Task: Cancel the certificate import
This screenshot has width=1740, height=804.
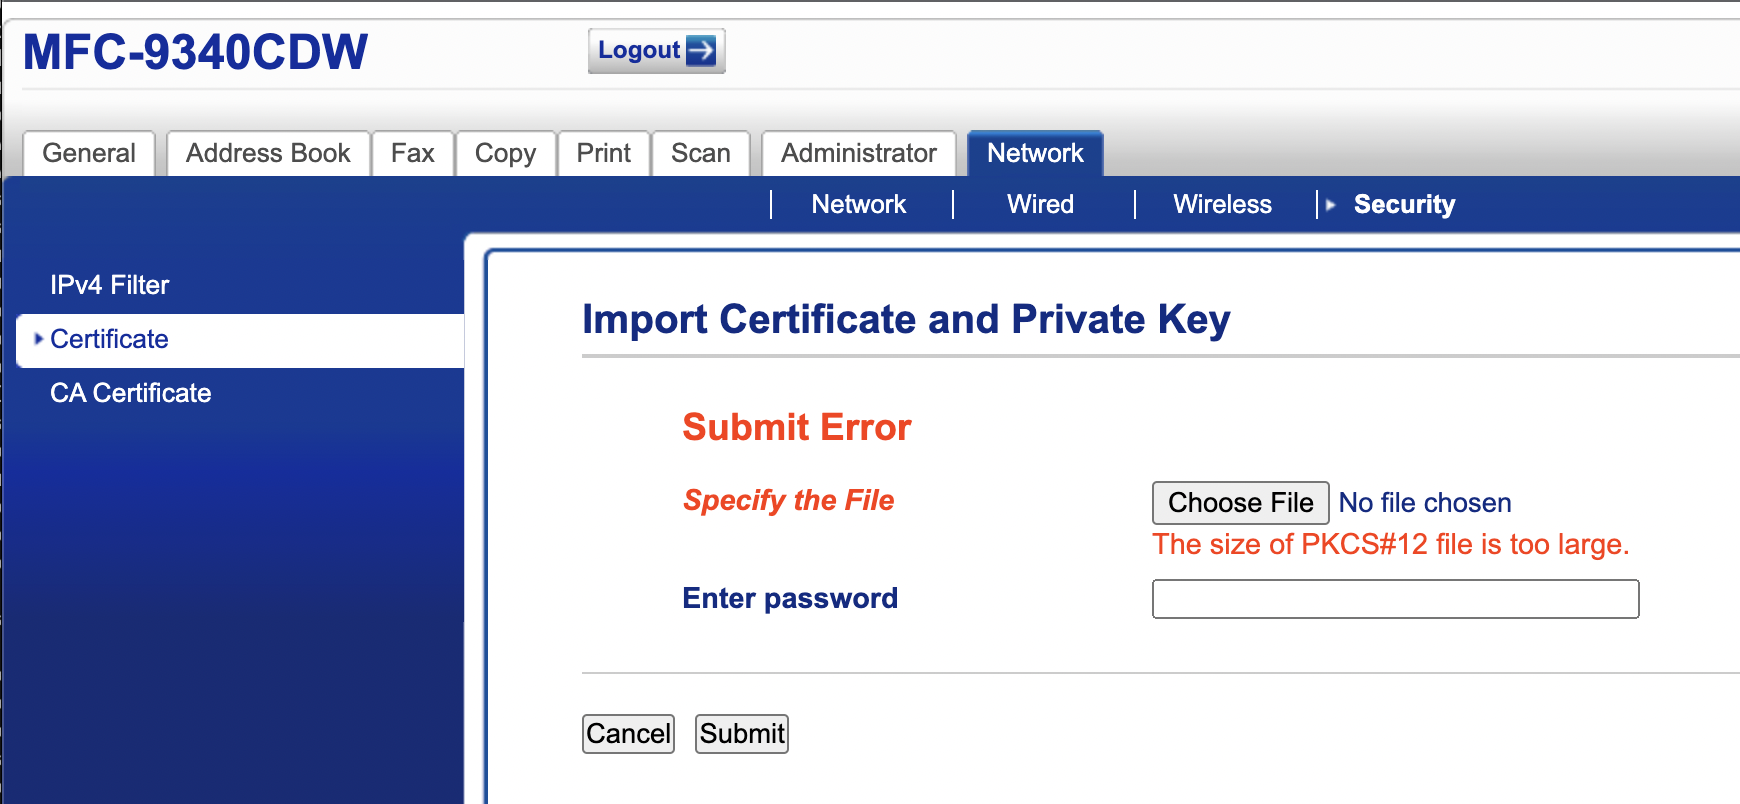Action: [628, 734]
